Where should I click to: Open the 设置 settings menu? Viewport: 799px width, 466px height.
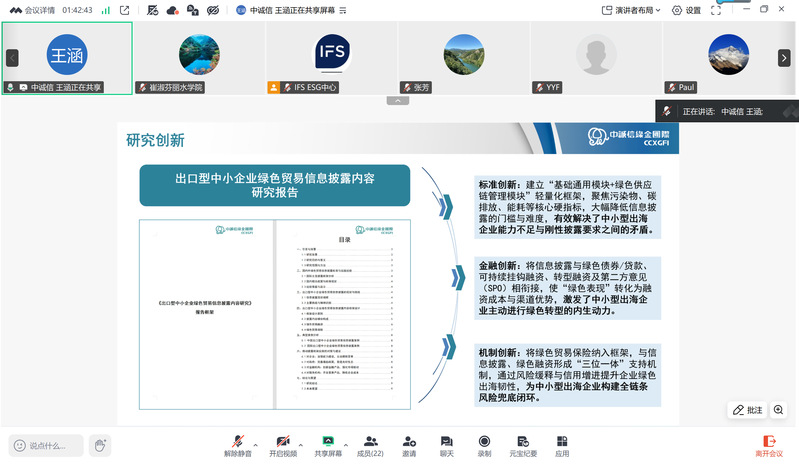click(686, 10)
